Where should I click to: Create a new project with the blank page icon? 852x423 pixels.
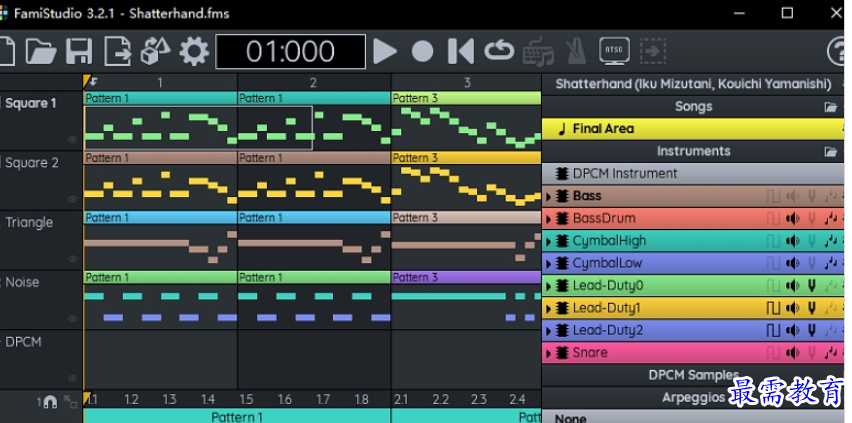[7, 52]
